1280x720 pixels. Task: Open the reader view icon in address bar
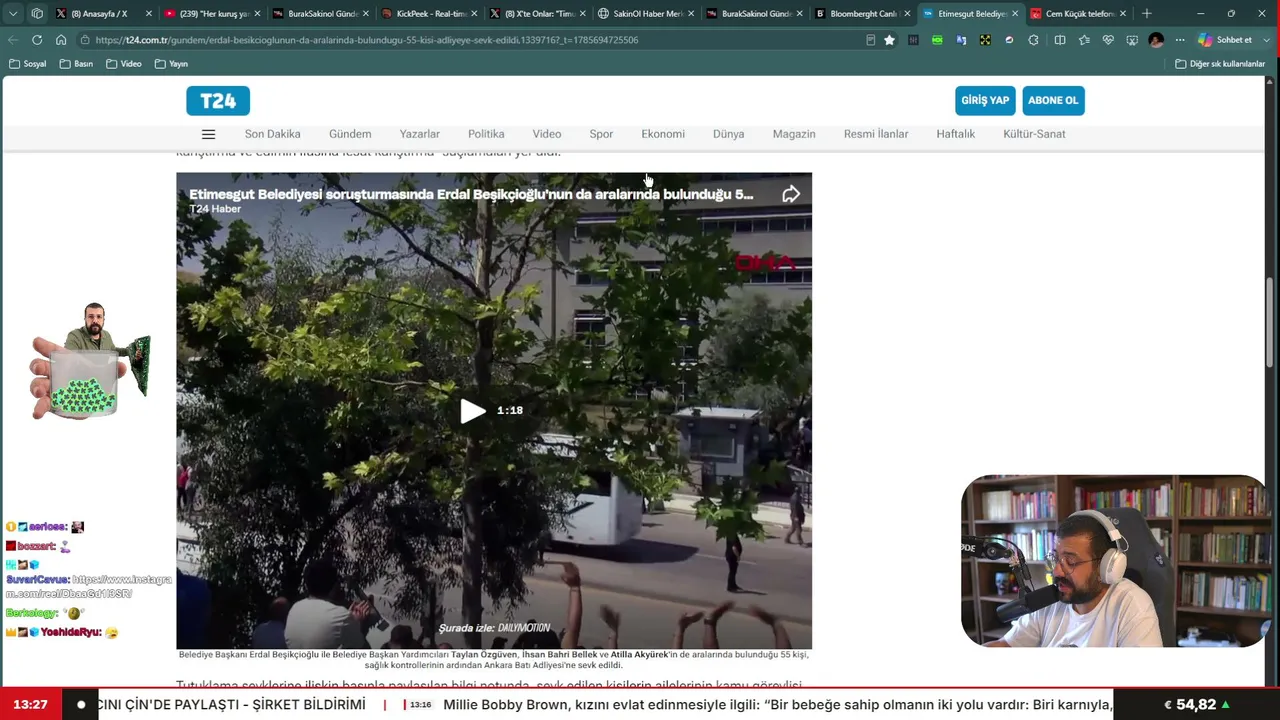pos(870,40)
